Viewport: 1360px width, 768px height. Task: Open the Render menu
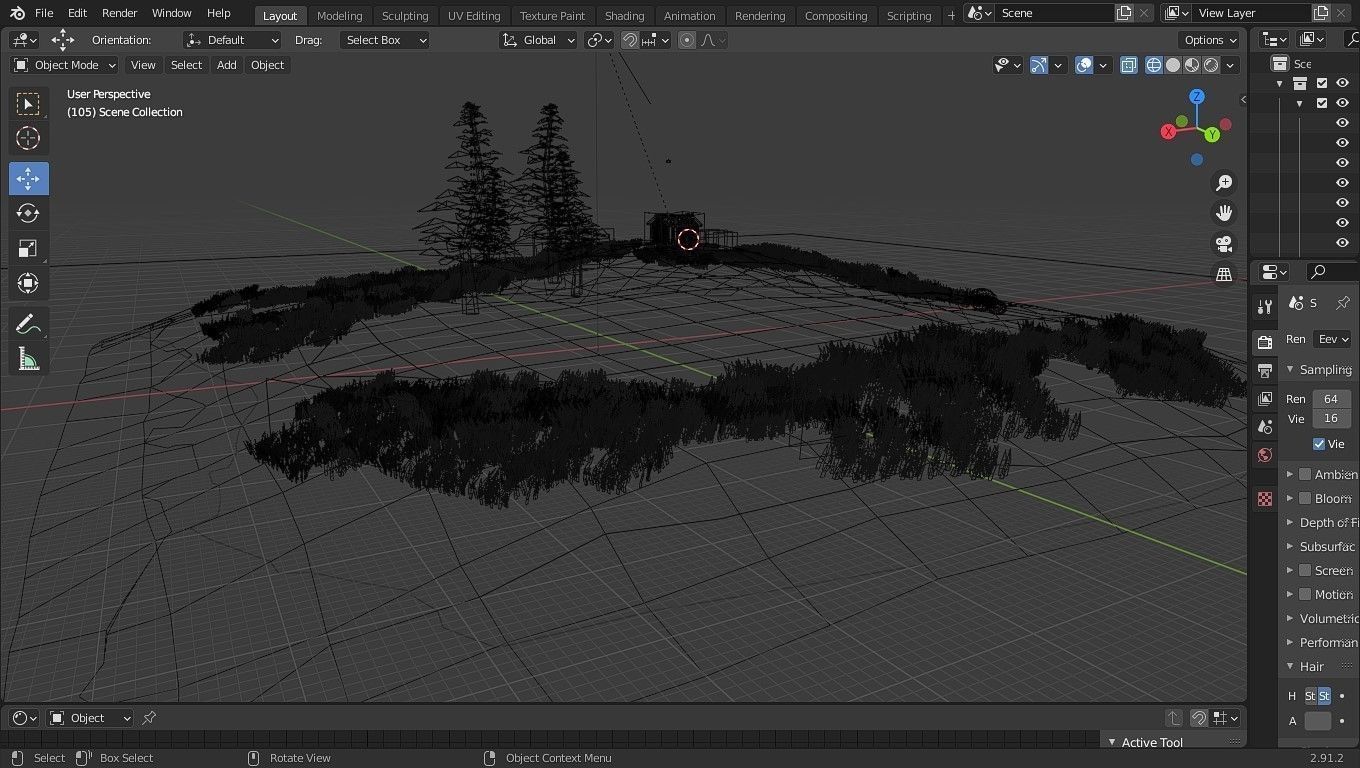click(119, 13)
